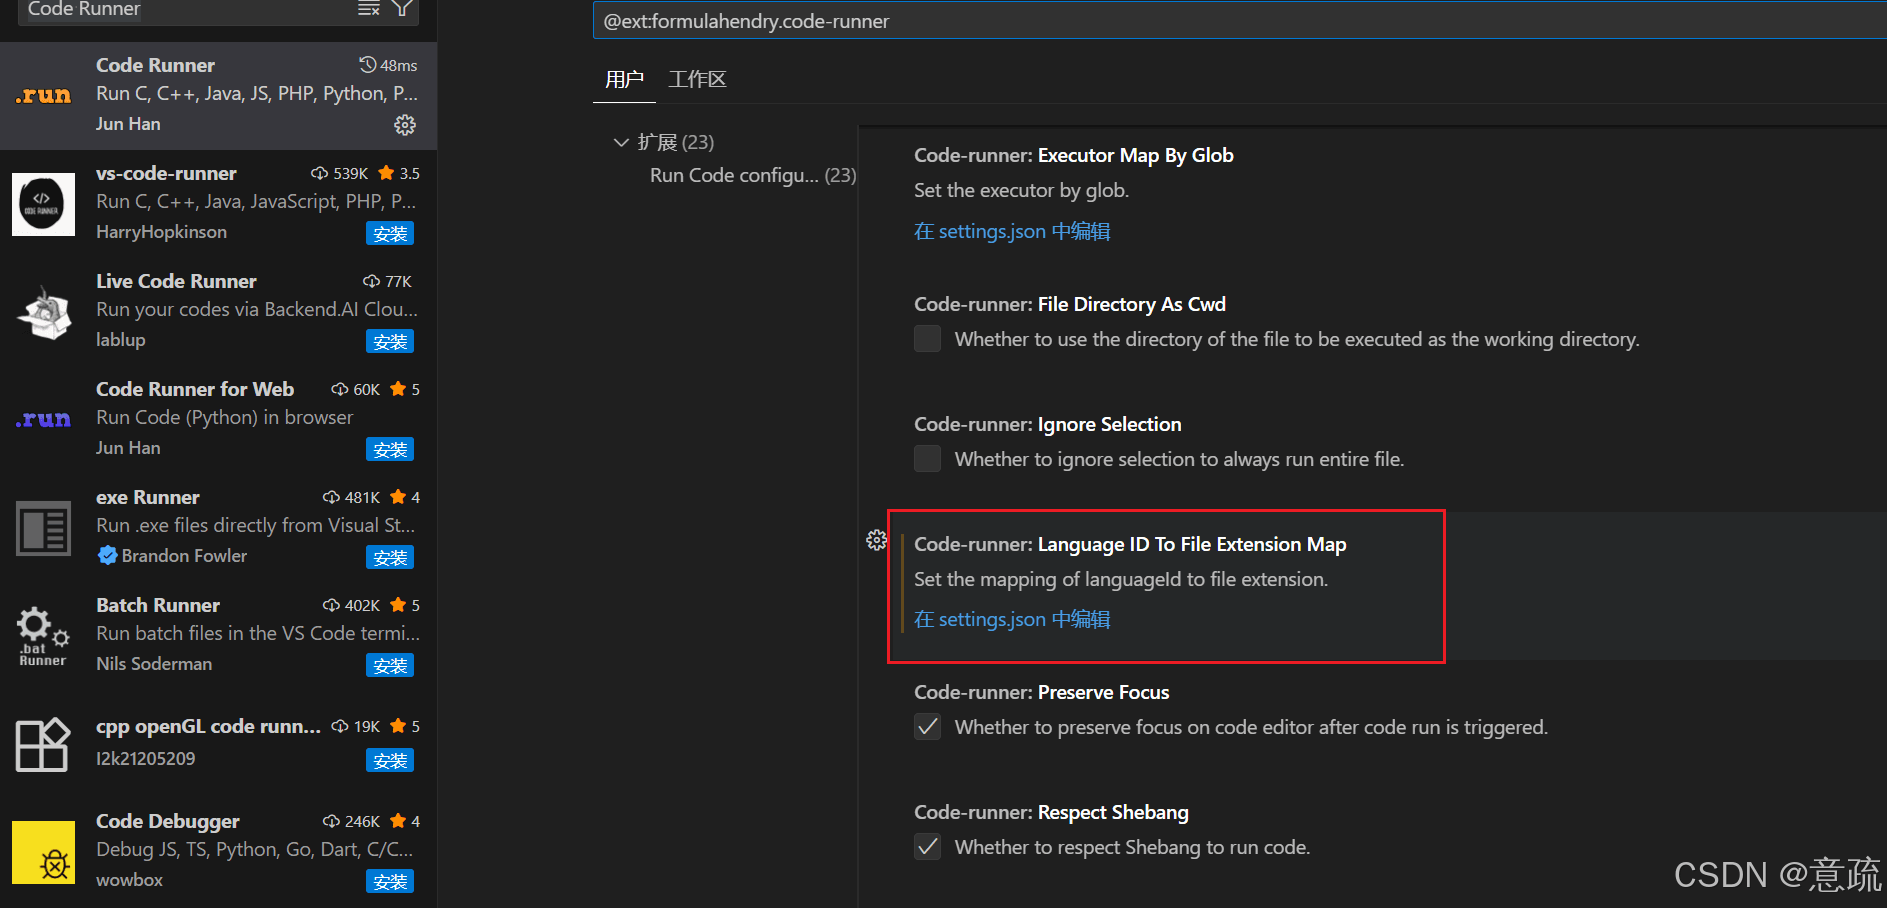
Task: Clear extensions search results icon
Action: tap(369, 9)
